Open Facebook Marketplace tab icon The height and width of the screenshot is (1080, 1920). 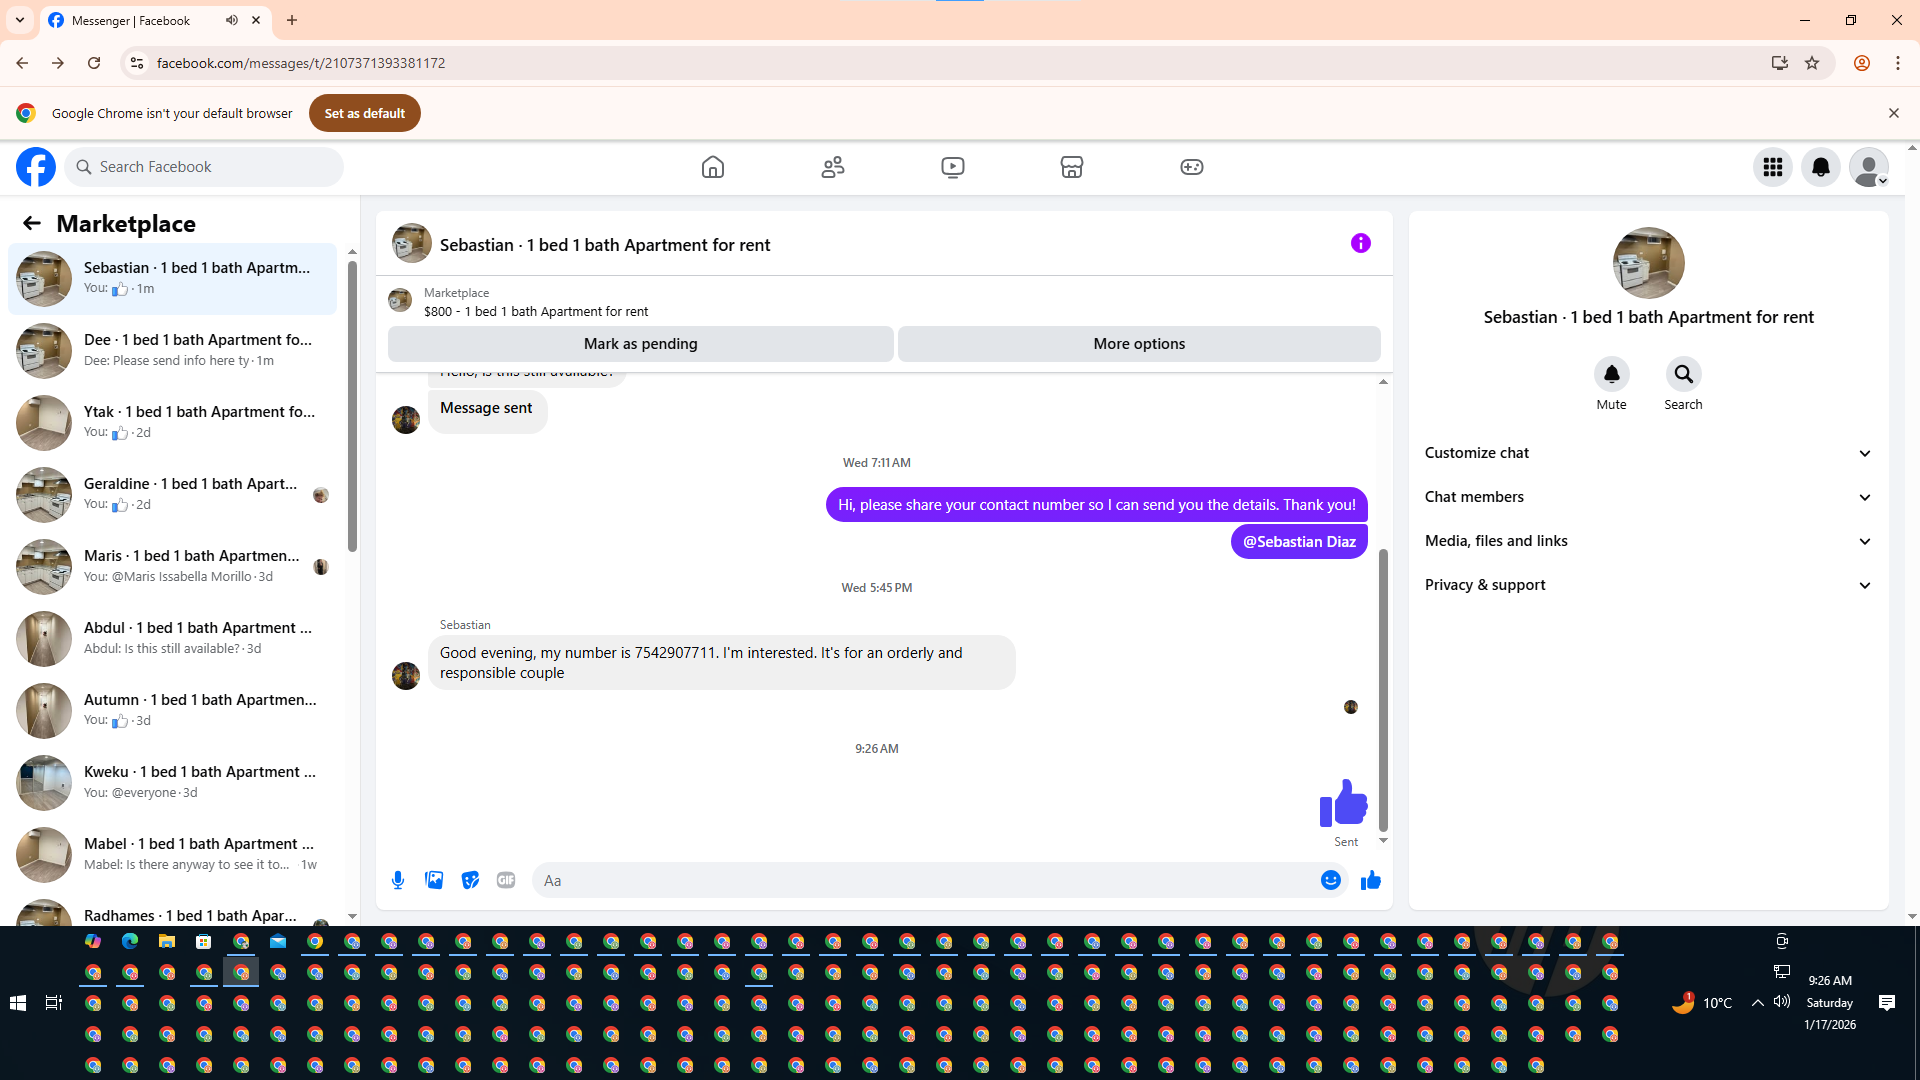click(1072, 167)
